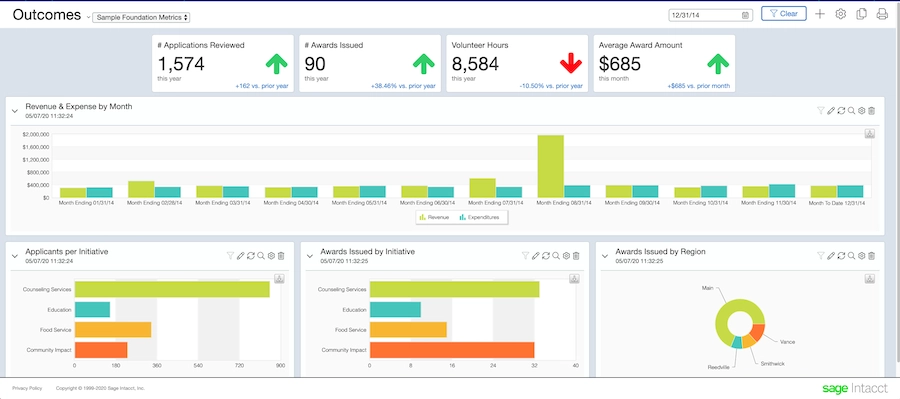Viewport: 900px width, 399px height.
Task: Edit the Awards Issued by Region panel
Action: tap(831, 256)
